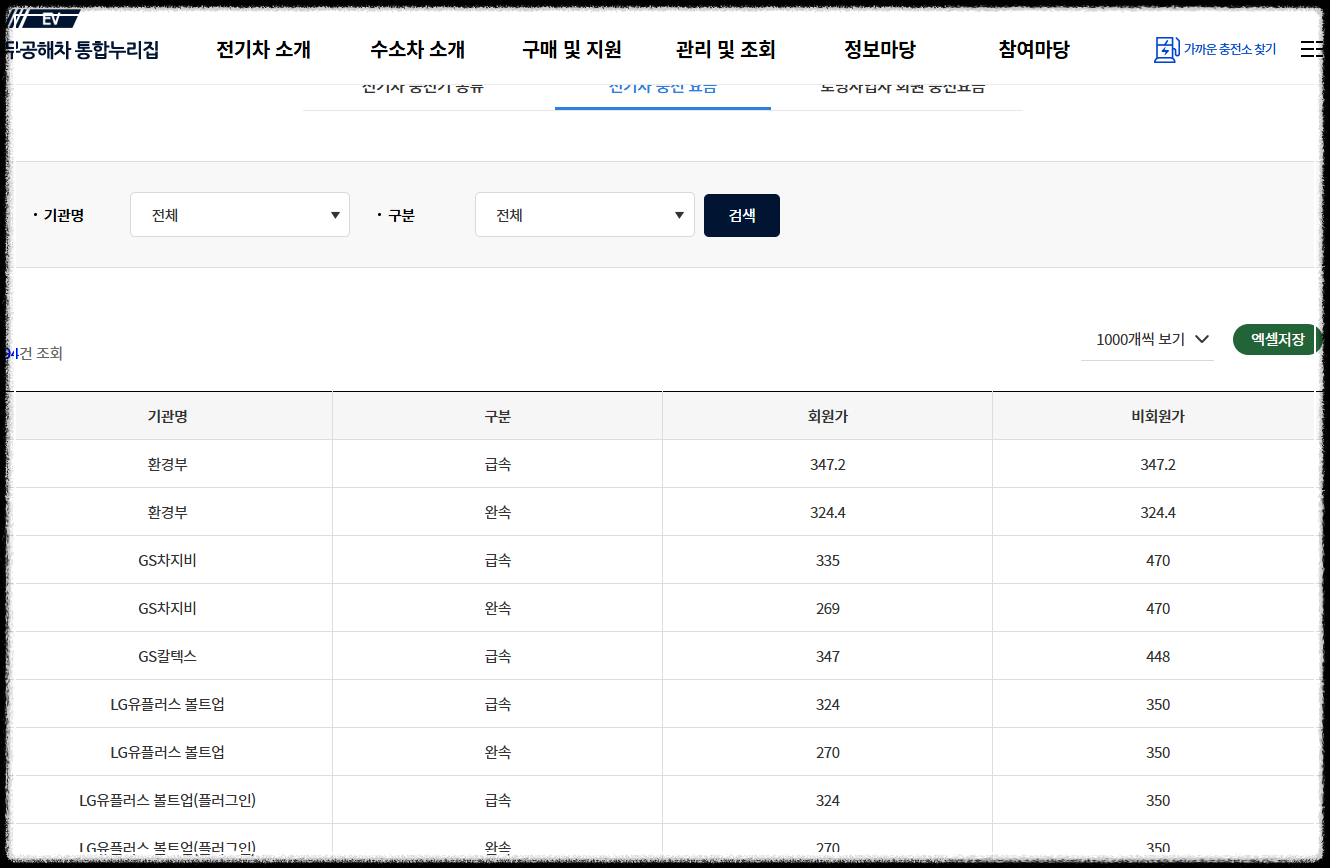Click member price 347
This screenshot has height=868, width=1330.
coord(828,657)
